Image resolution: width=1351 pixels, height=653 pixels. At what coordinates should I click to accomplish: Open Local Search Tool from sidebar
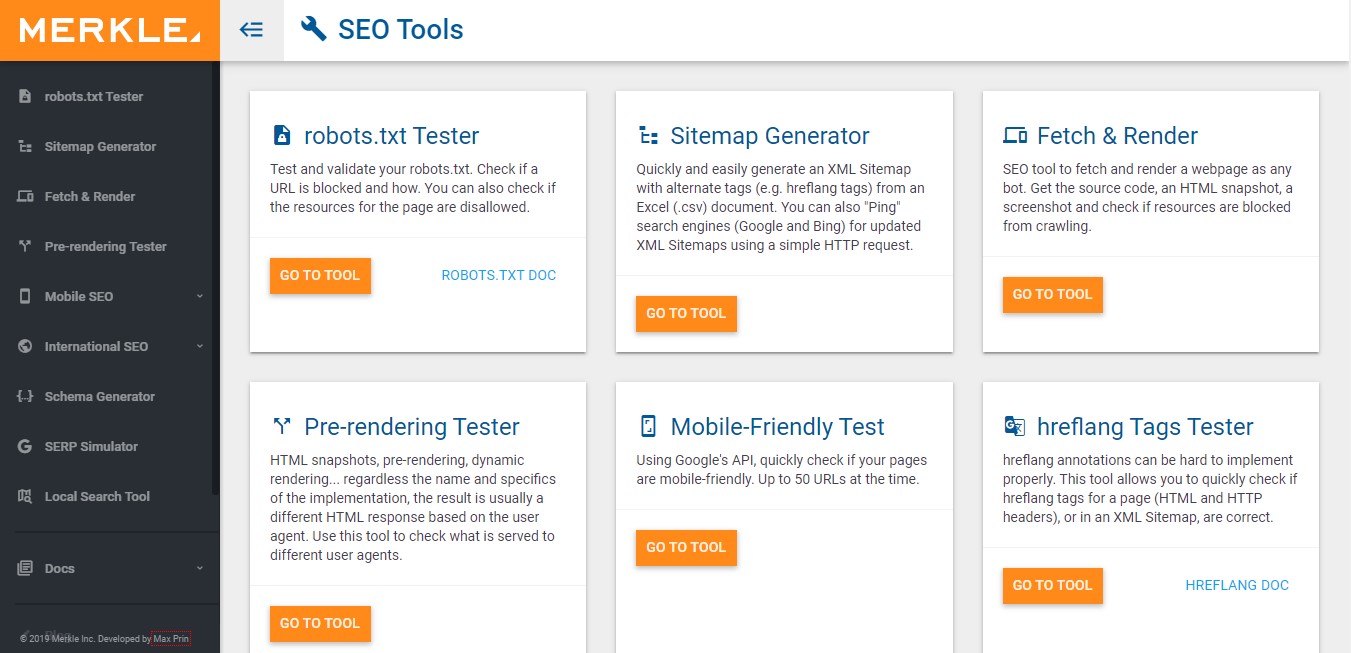[97, 496]
